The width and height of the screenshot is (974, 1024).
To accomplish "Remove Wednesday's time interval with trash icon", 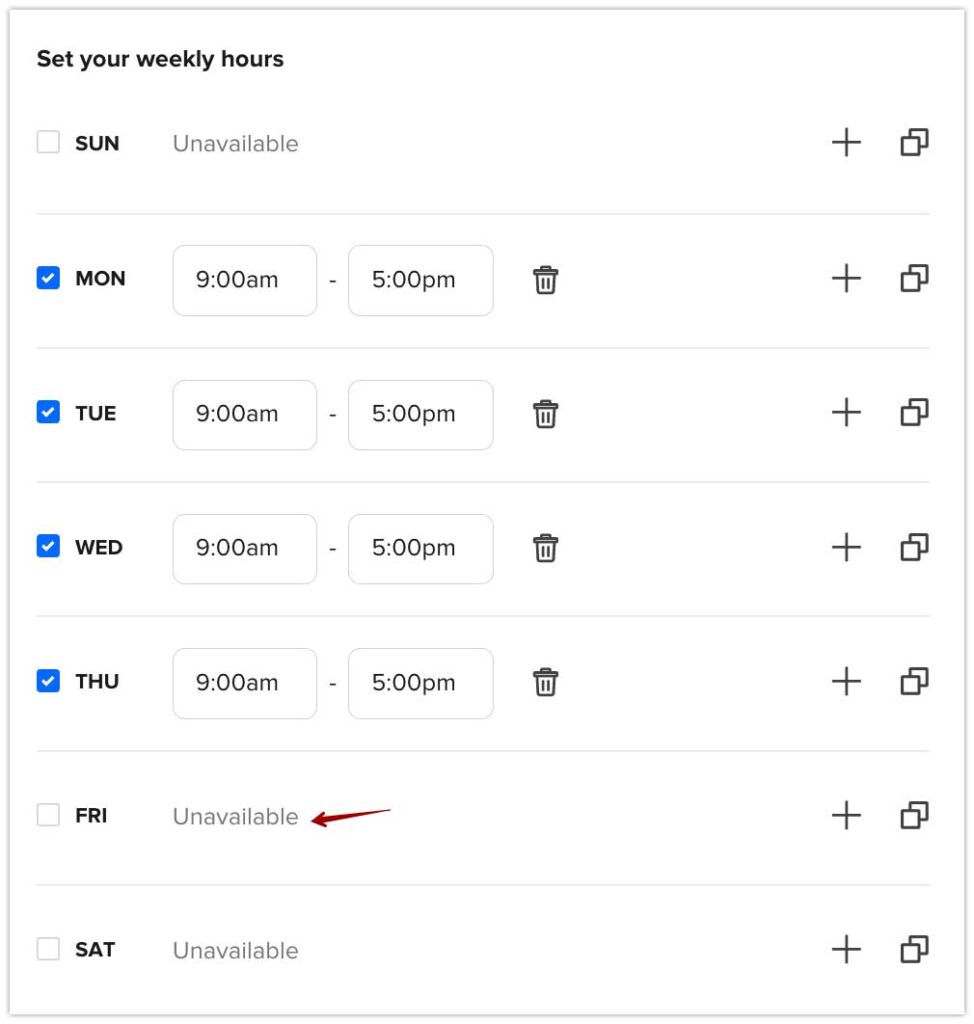I will point(545,548).
